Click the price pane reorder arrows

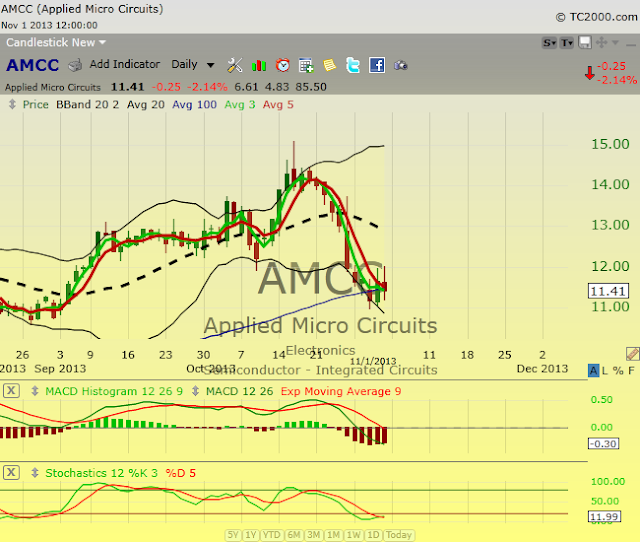click(x=12, y=104)
